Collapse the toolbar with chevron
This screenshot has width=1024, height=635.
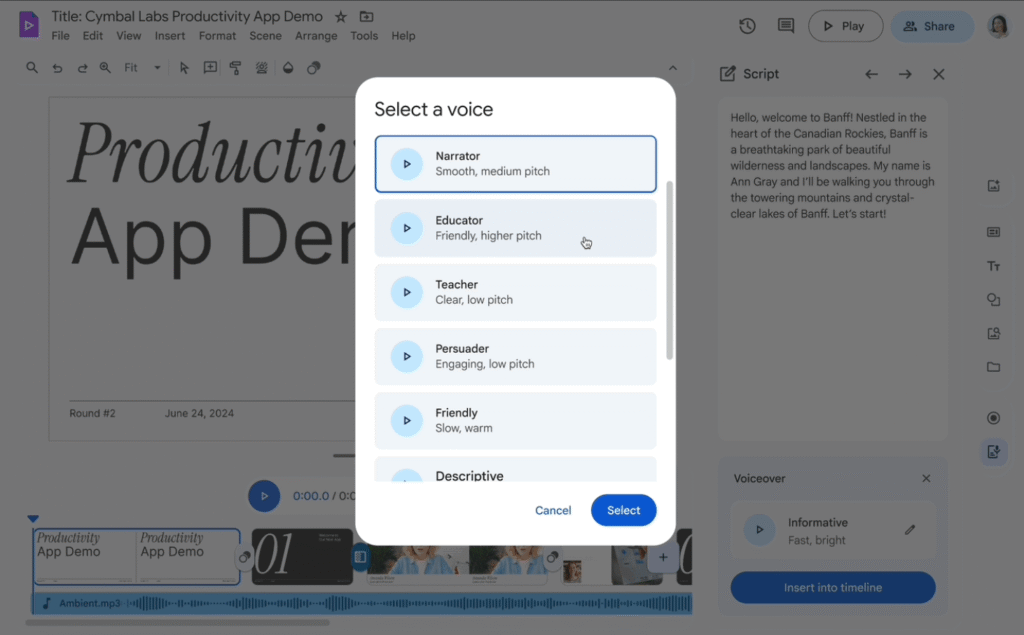coord(673,68)
